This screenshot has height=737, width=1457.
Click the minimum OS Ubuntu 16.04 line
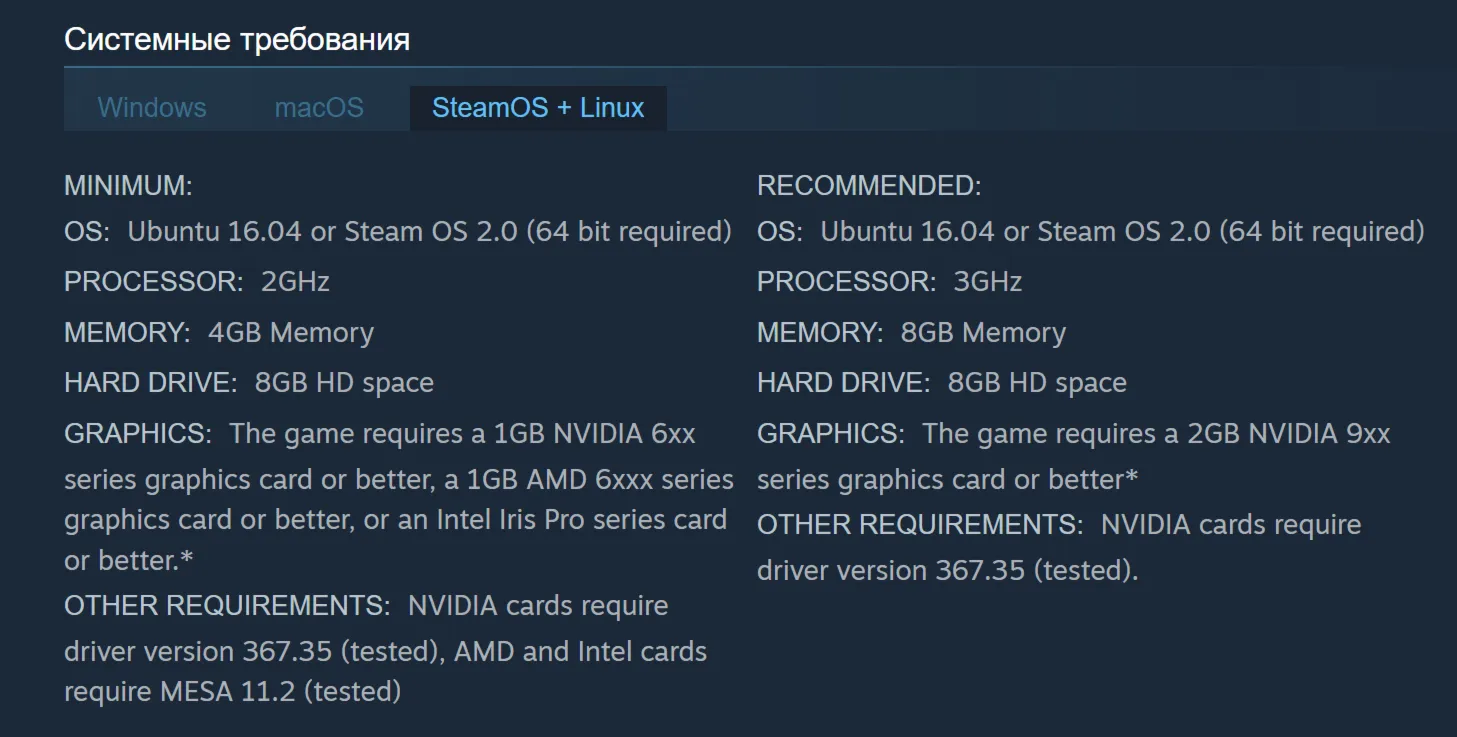398,232
